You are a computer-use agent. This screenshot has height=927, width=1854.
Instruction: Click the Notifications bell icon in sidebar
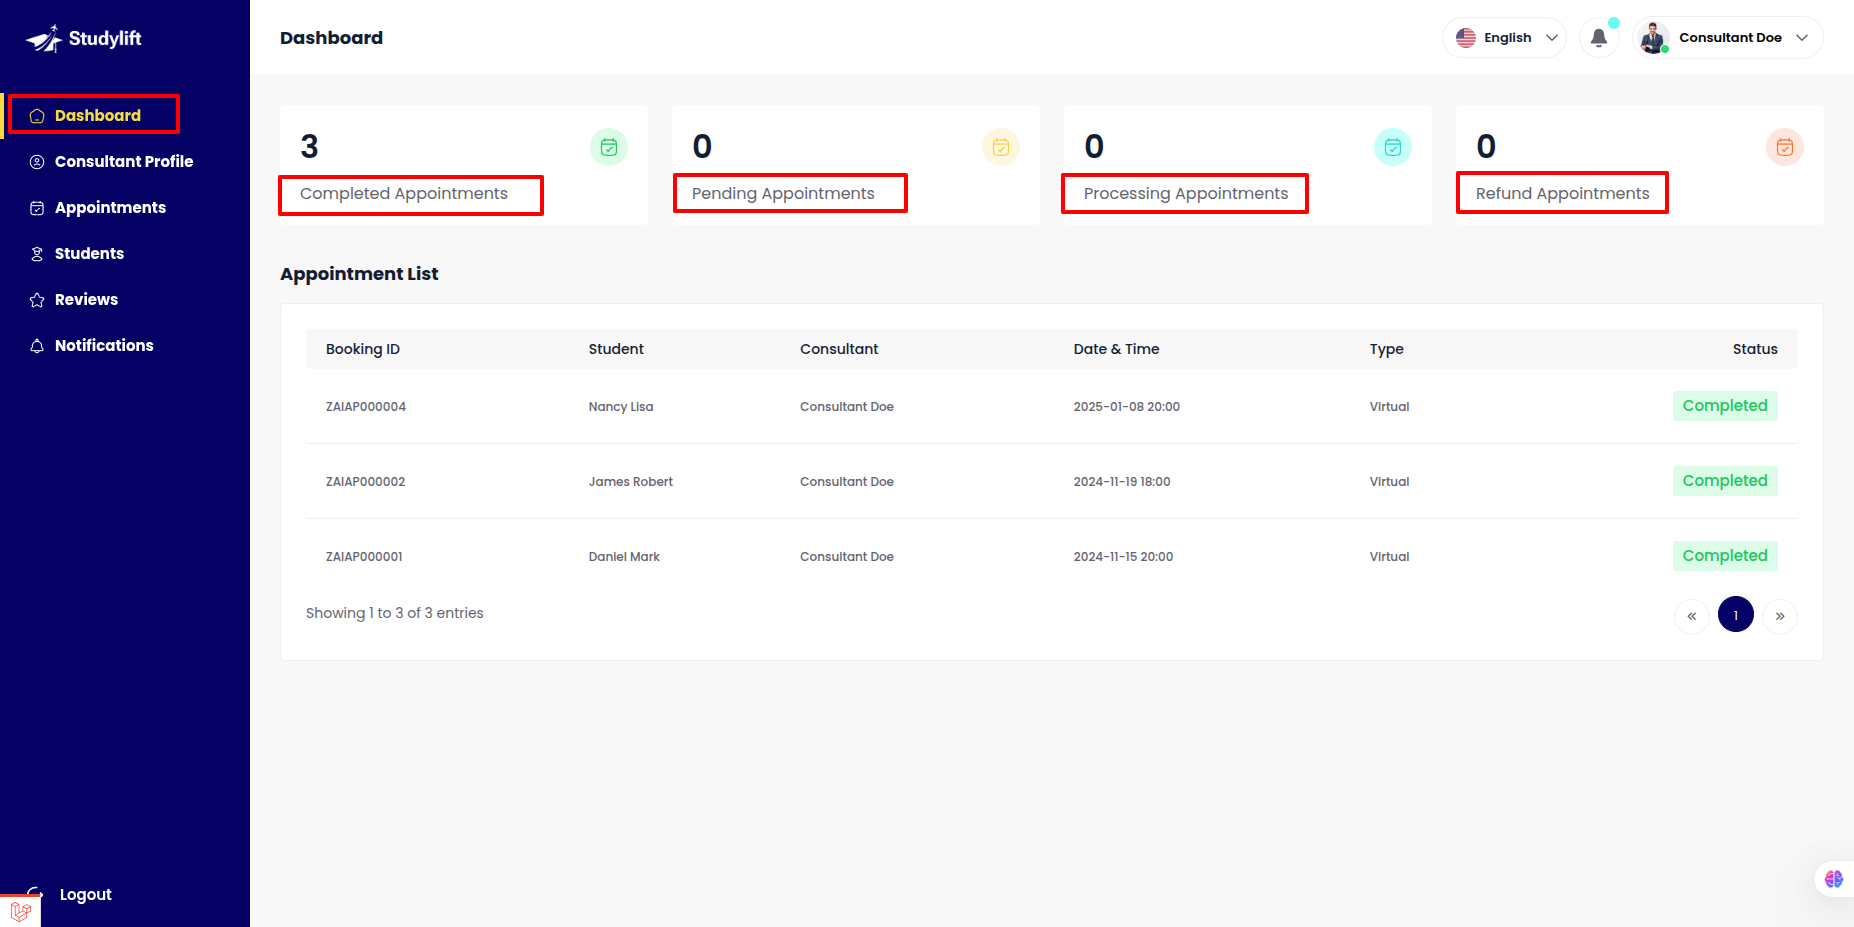pyautogui.click(x=37, y=346)
